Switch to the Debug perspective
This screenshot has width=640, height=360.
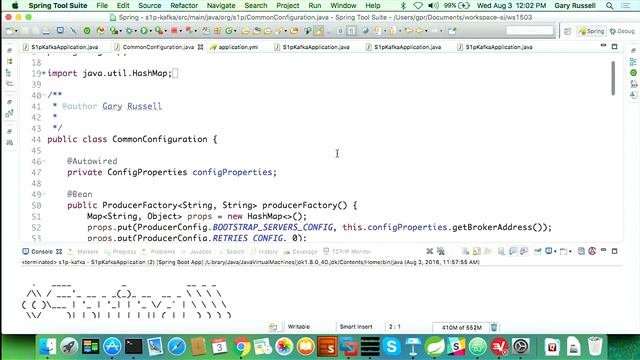[622, 31]
